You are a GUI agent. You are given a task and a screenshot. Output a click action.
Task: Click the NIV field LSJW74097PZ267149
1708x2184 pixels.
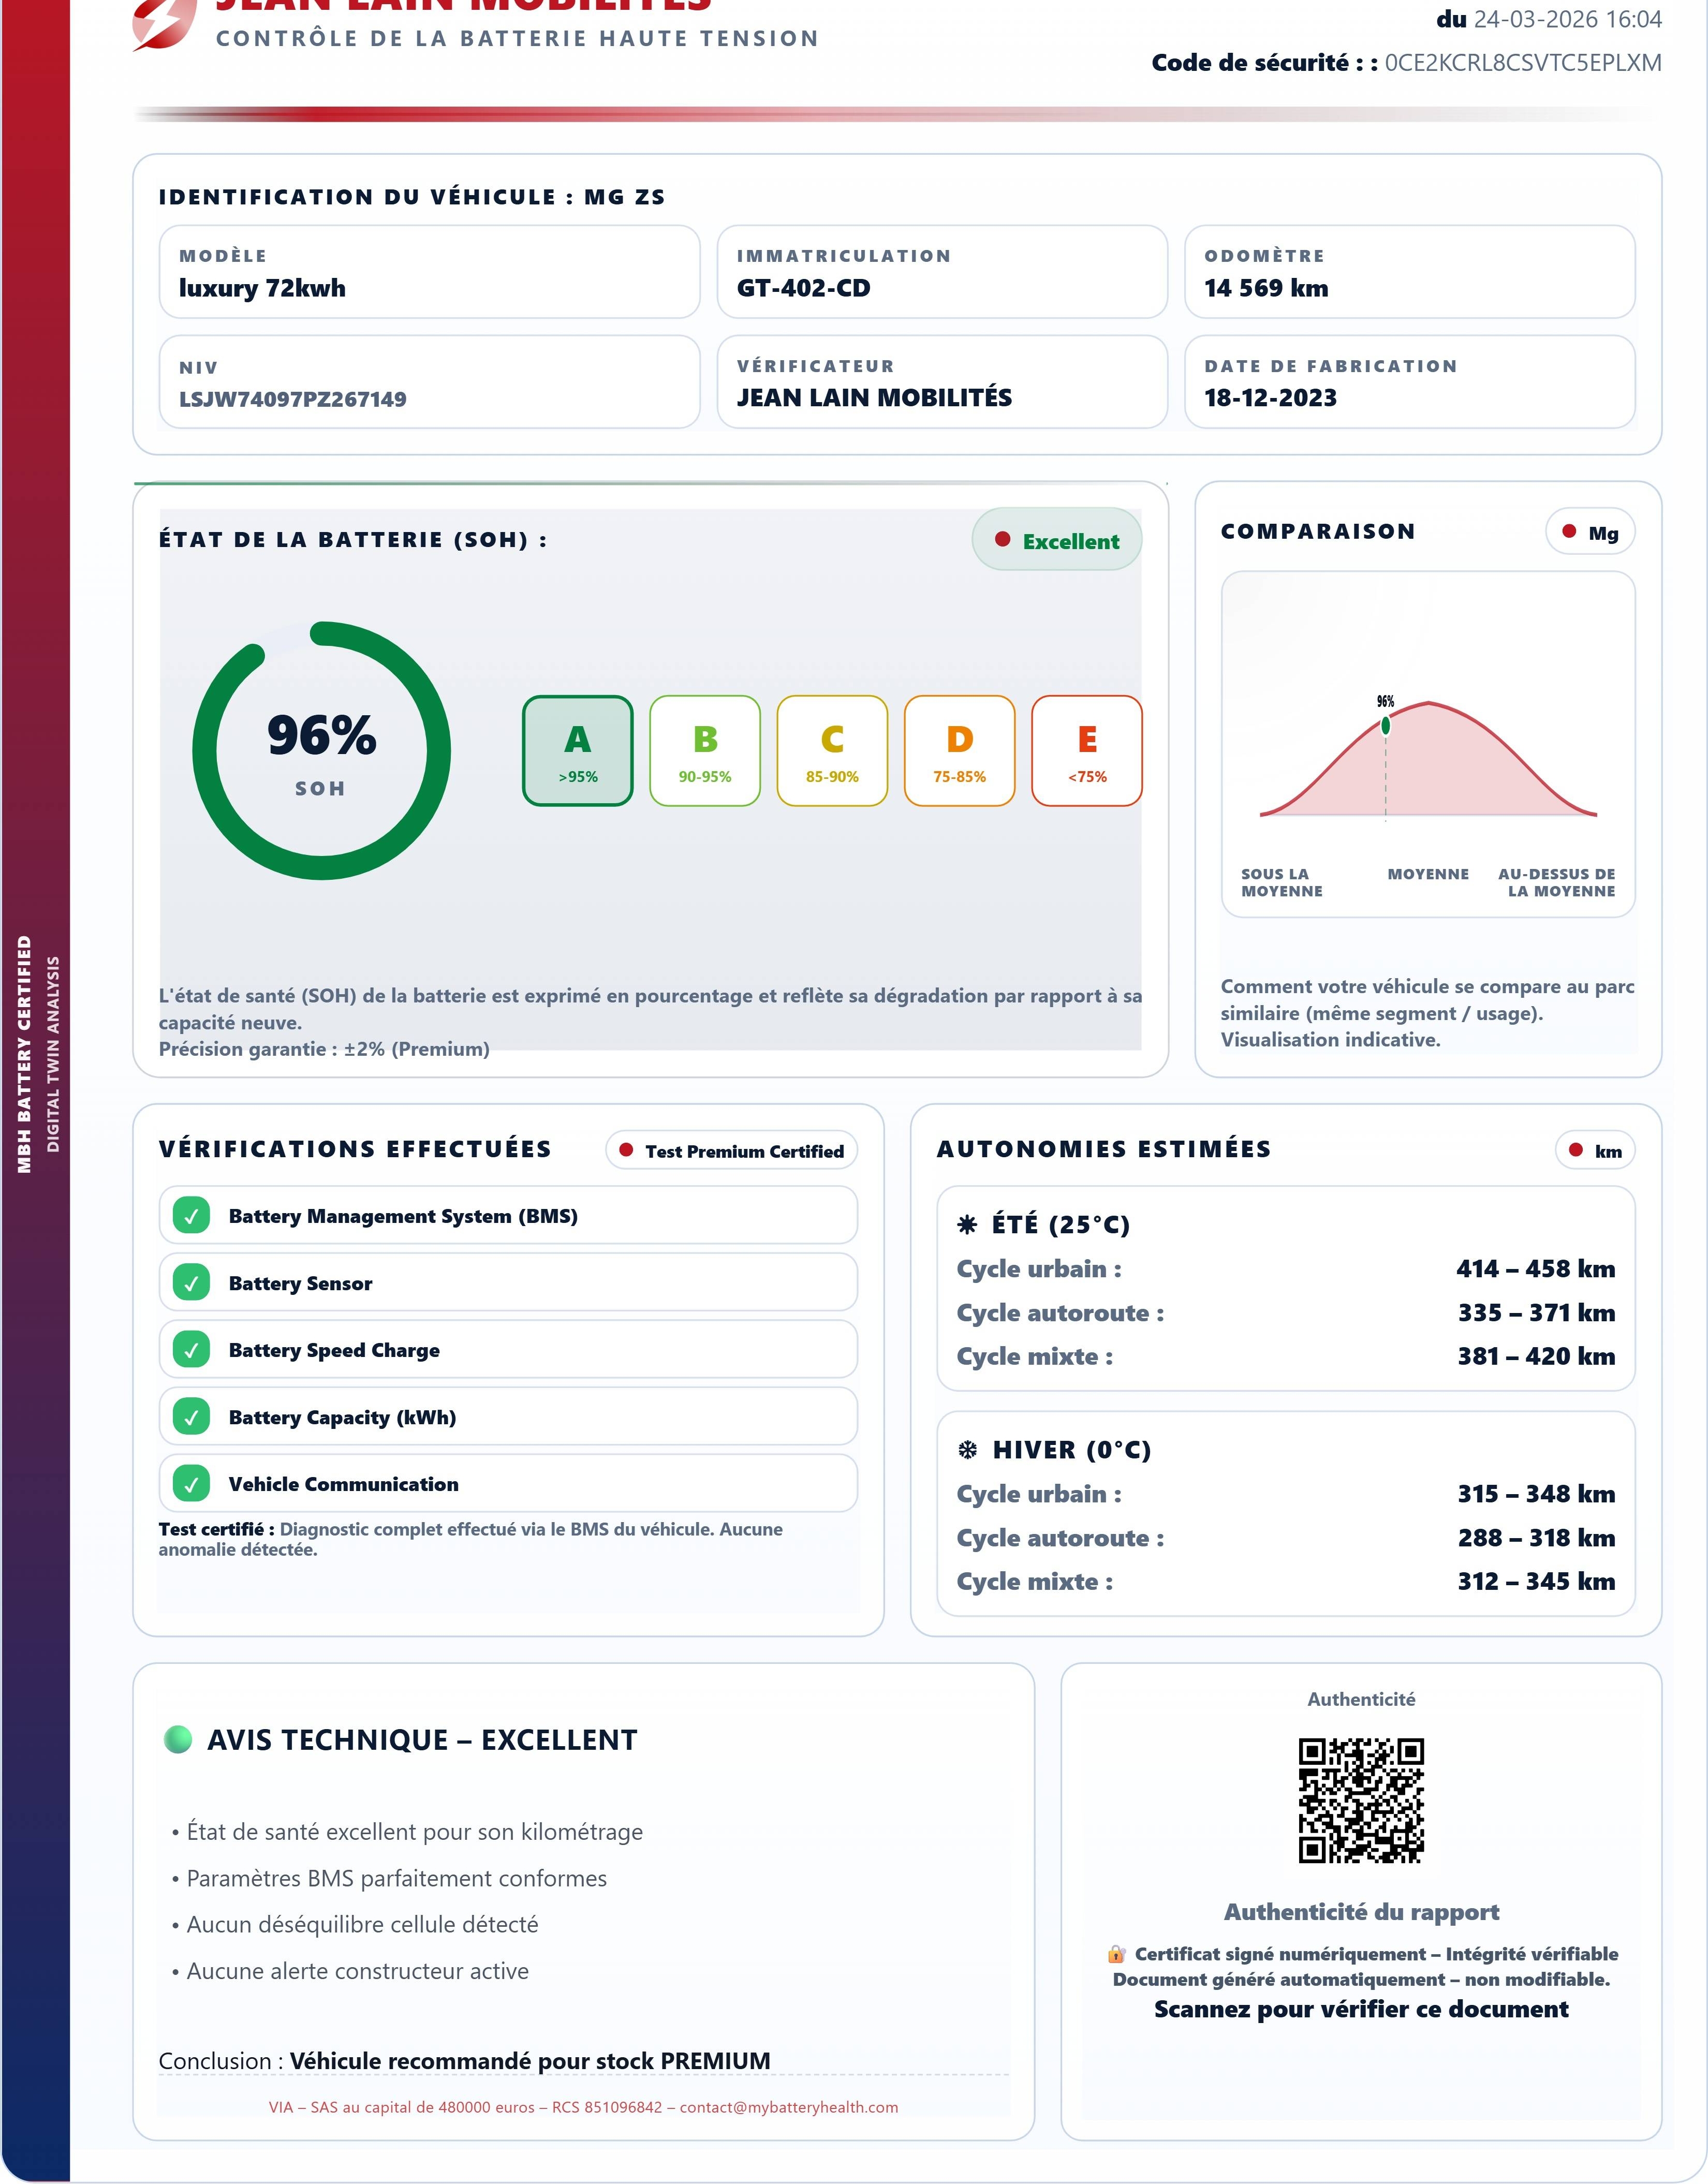[293, 399]
